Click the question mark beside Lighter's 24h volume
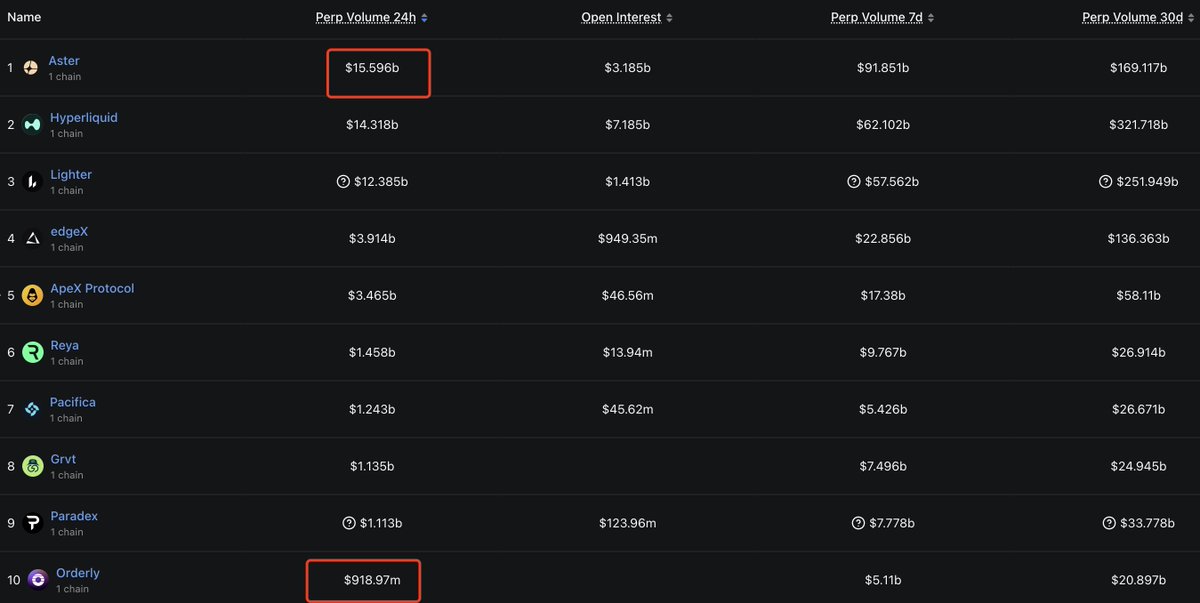This screenshot has height=603, width=1200. point(343,182)
